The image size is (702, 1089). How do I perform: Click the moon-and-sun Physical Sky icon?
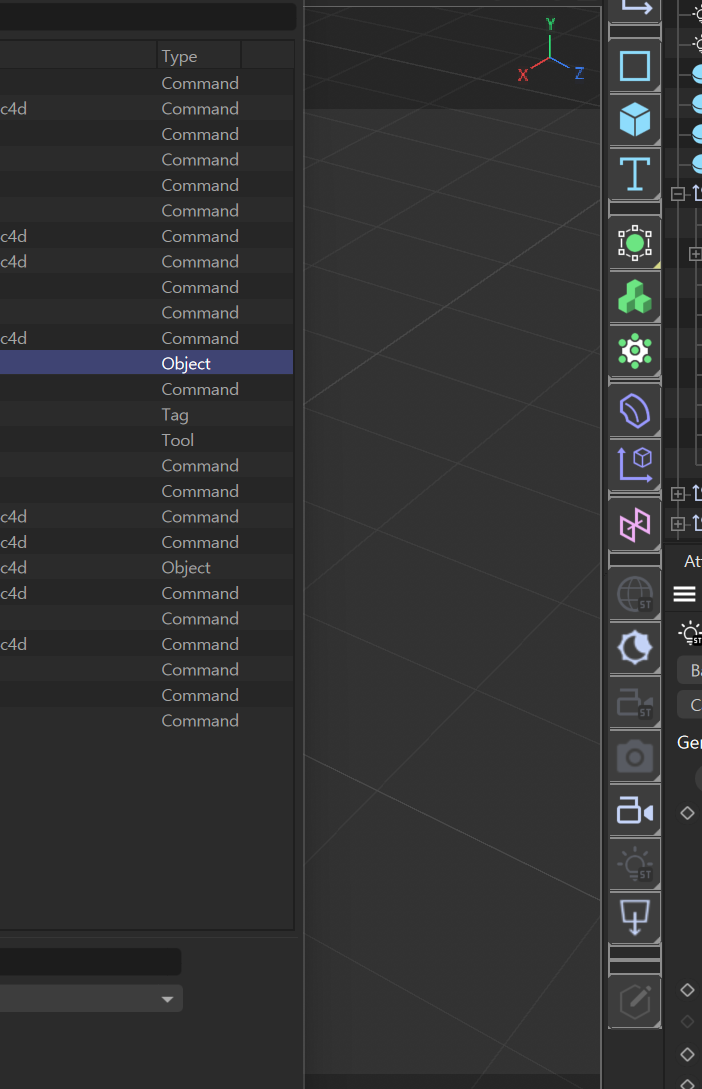coord(635,648)
